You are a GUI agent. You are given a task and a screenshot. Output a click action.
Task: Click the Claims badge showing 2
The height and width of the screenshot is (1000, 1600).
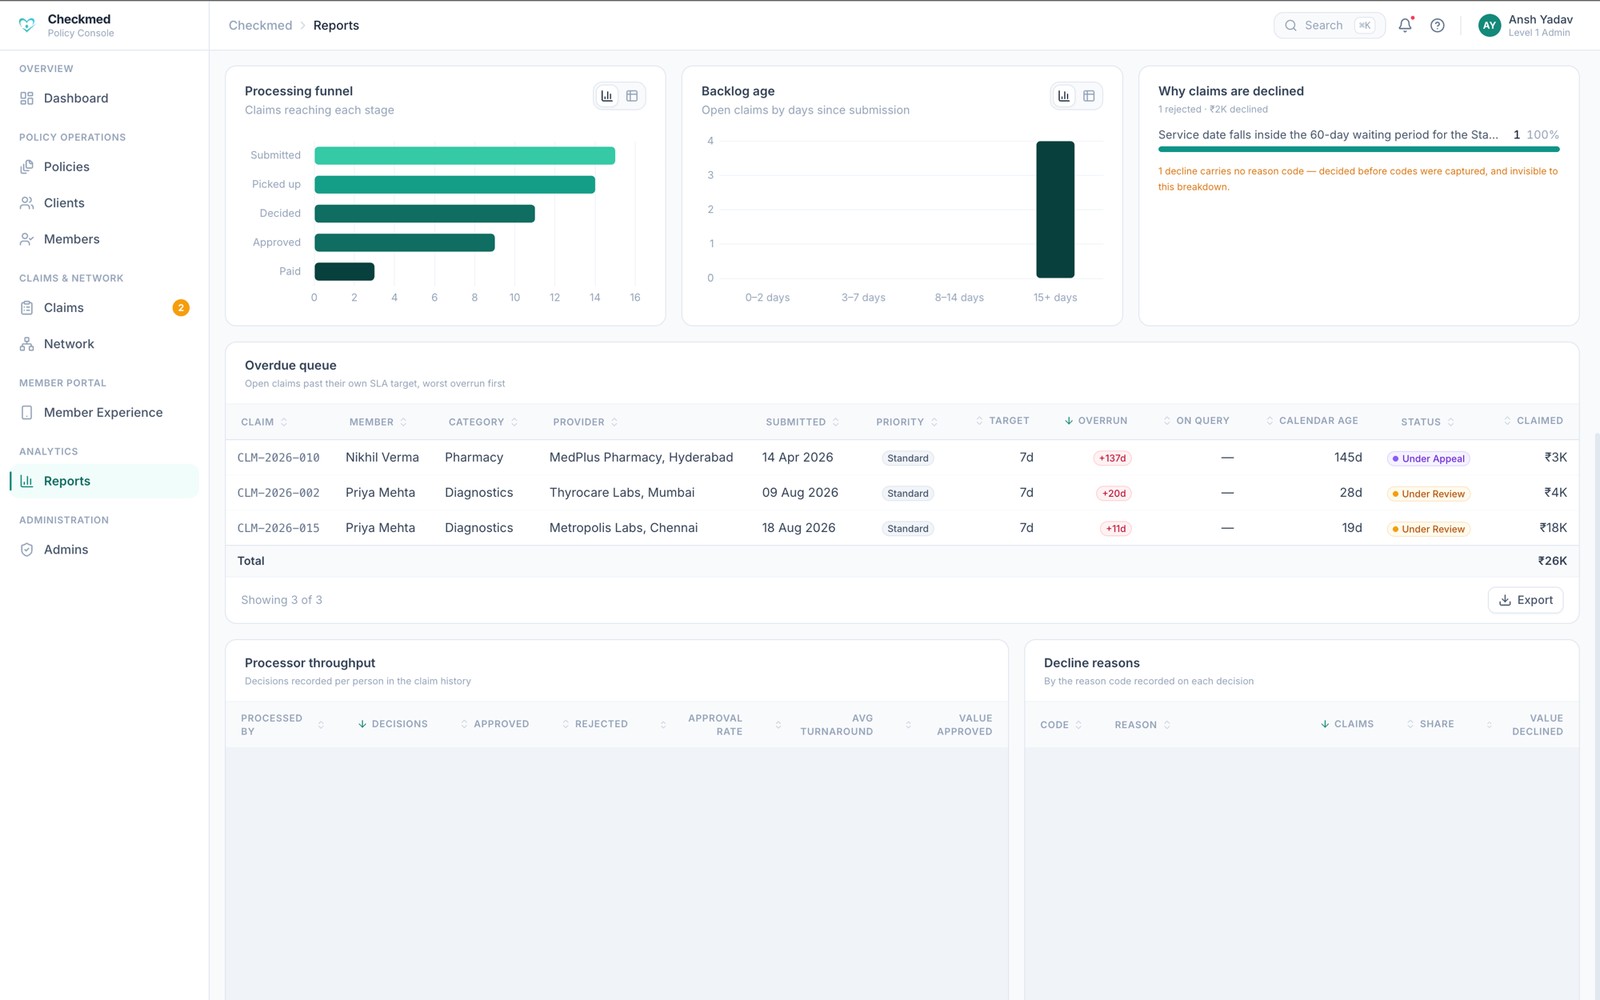coord(181,308)
